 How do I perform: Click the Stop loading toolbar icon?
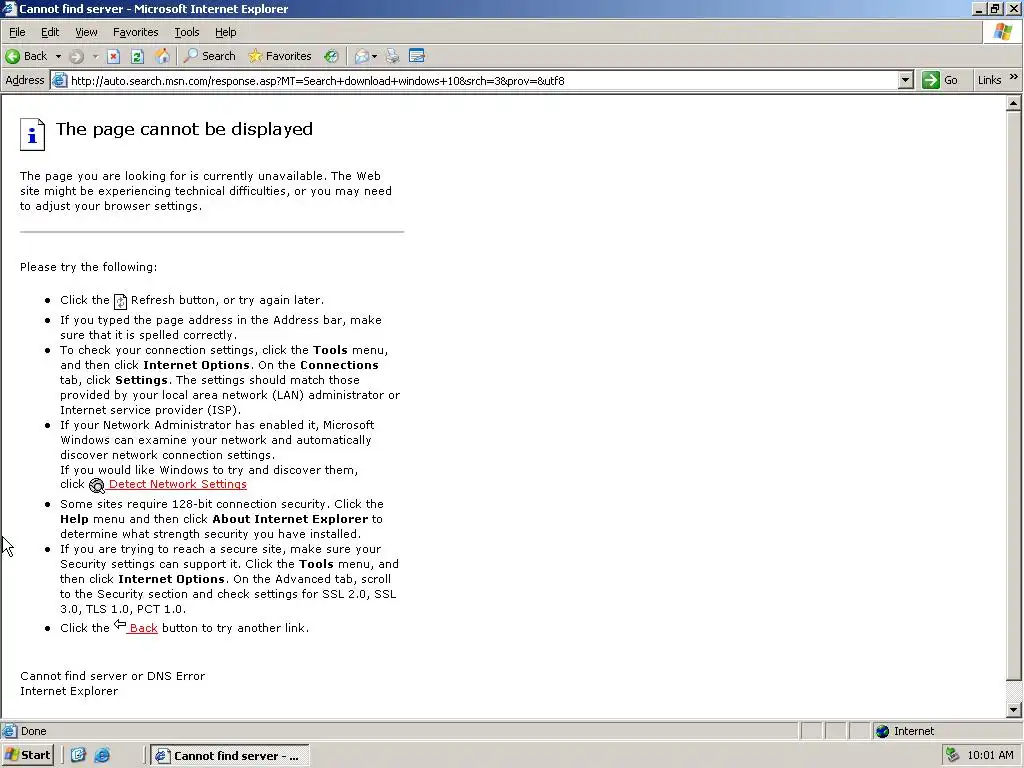114,56
